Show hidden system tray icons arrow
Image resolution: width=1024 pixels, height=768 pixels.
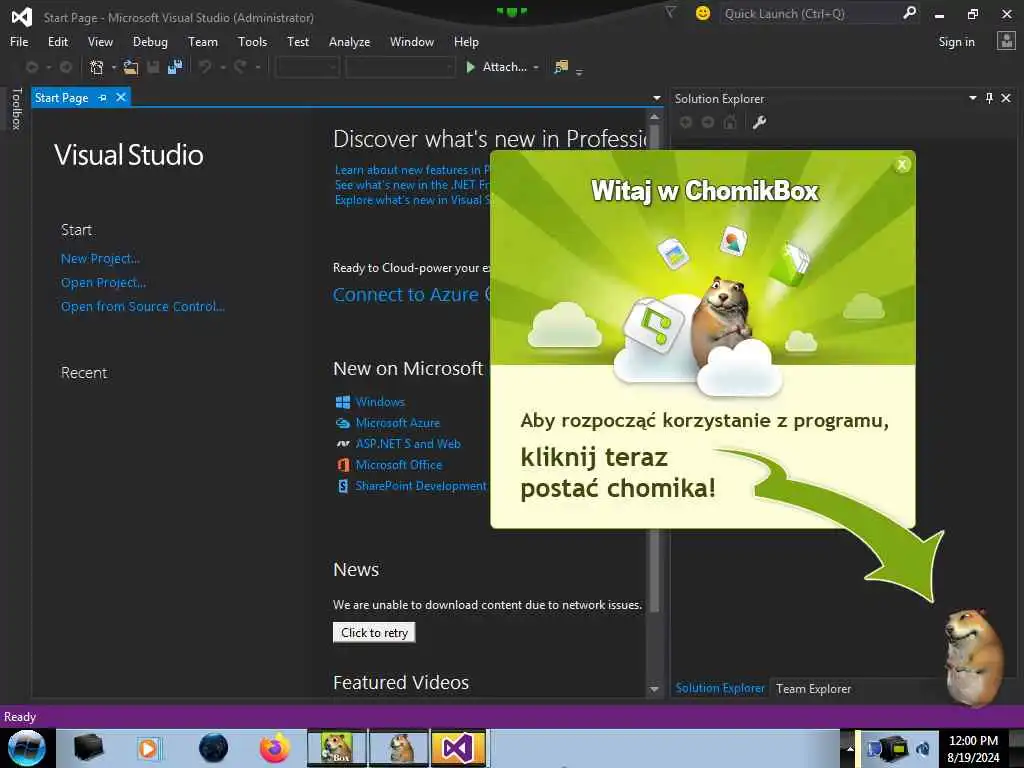(850, 748)
